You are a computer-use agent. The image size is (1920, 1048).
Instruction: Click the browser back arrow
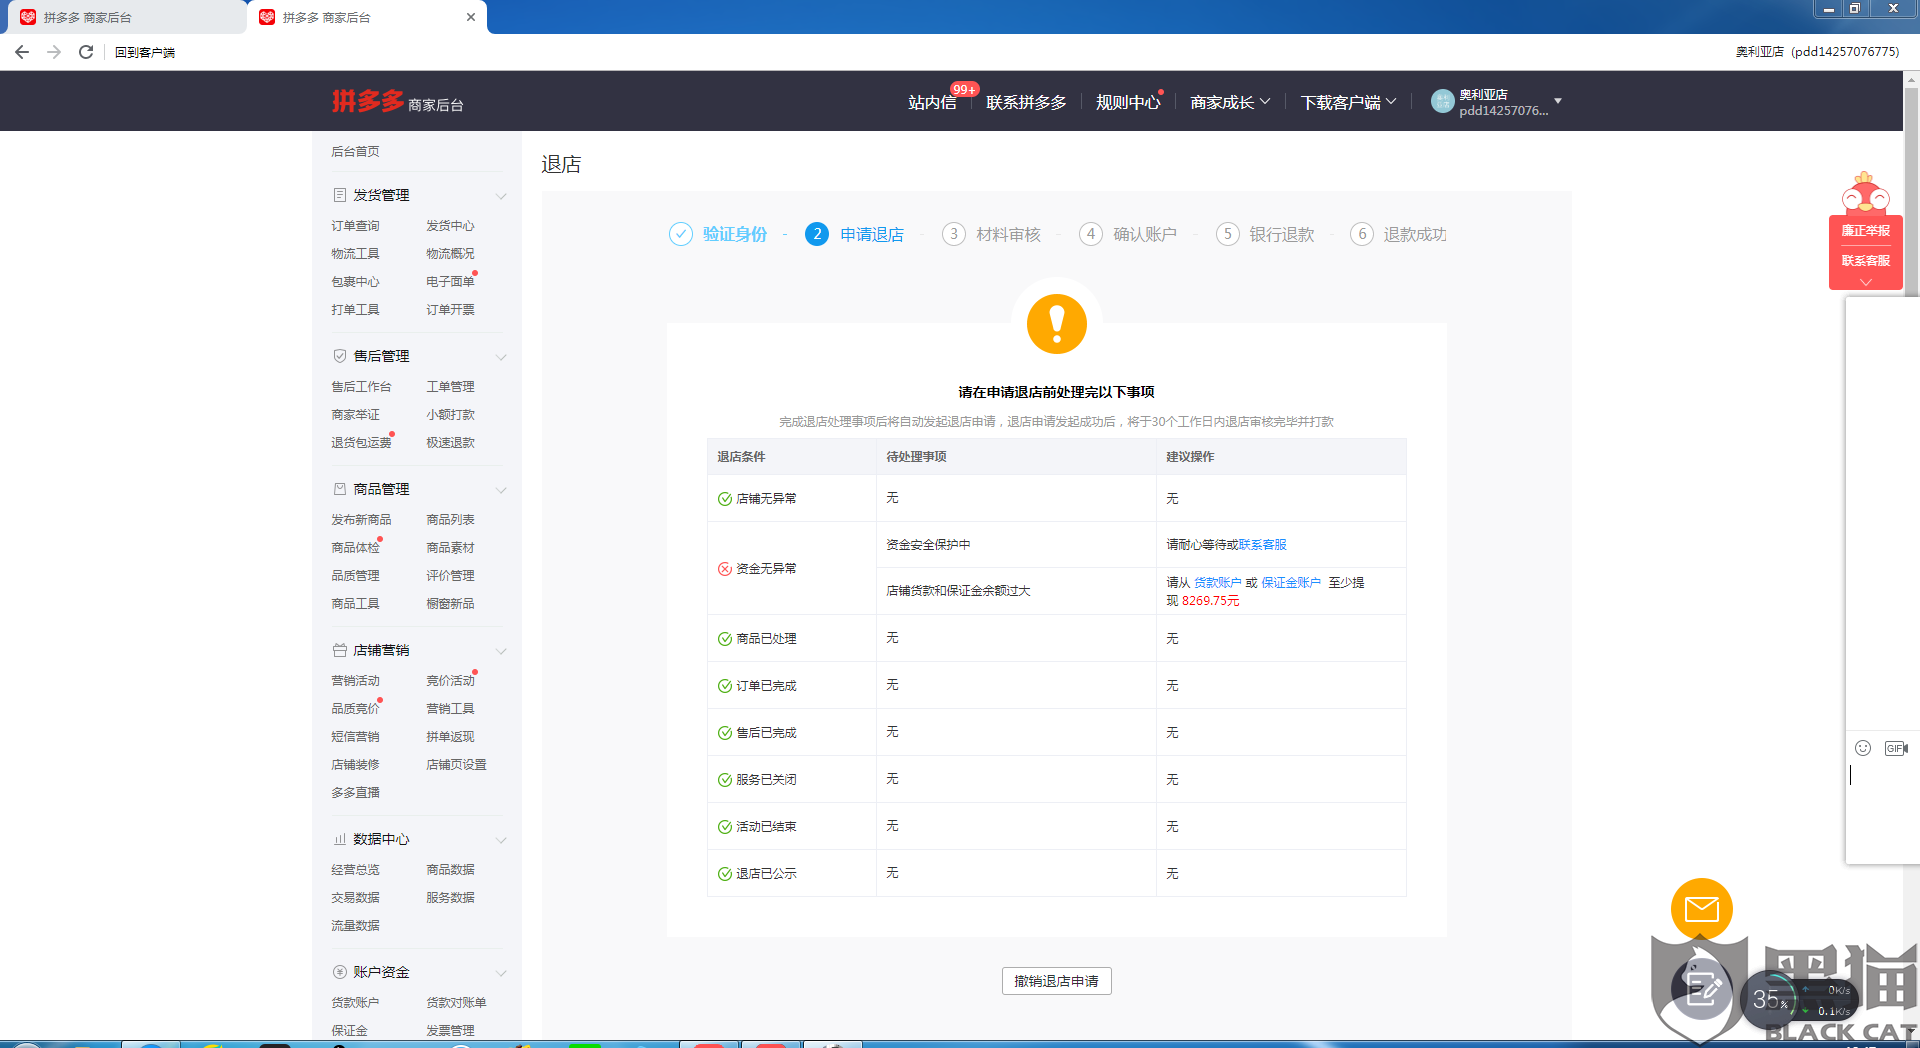point(22,52)
